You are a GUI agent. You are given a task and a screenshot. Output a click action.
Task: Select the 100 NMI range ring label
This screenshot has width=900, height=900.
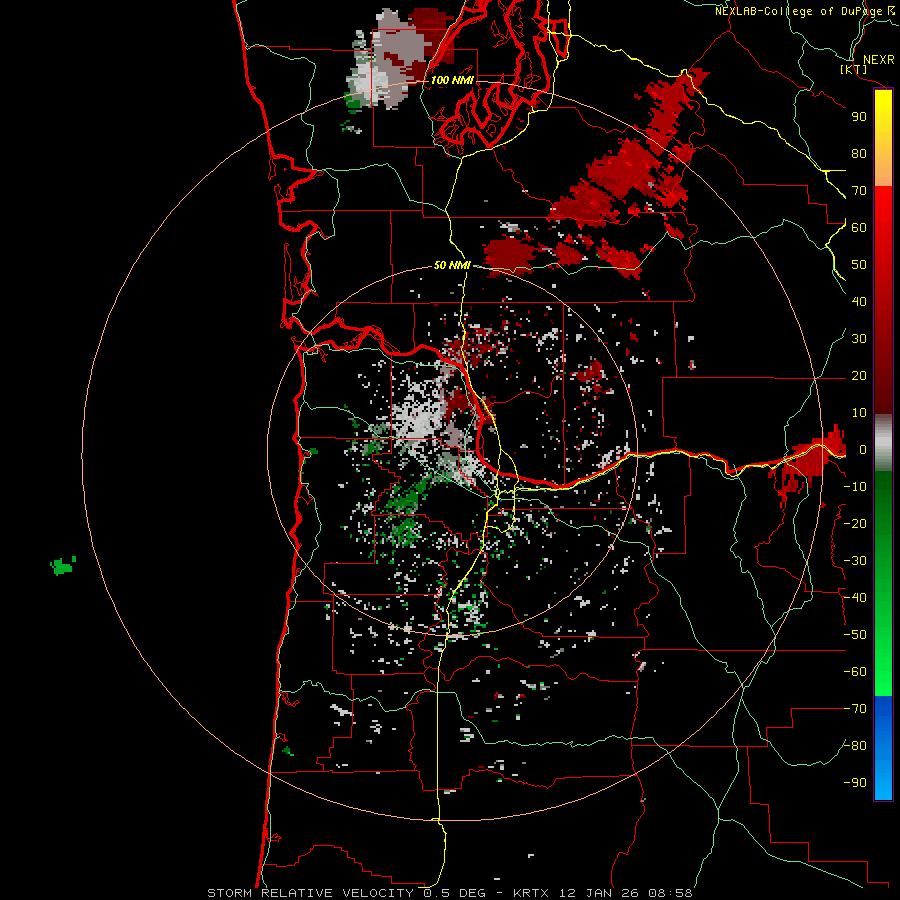click(x=452, y=80)
